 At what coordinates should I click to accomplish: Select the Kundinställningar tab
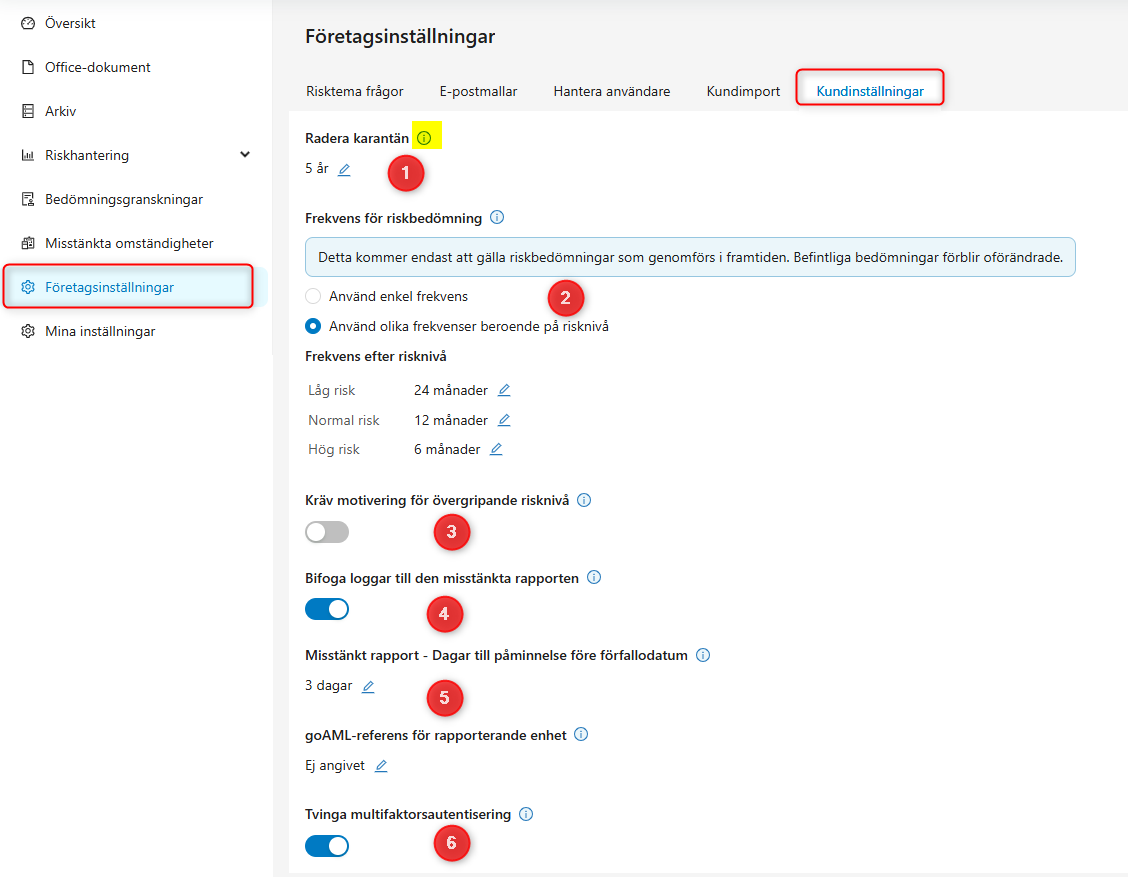point(870,91)
